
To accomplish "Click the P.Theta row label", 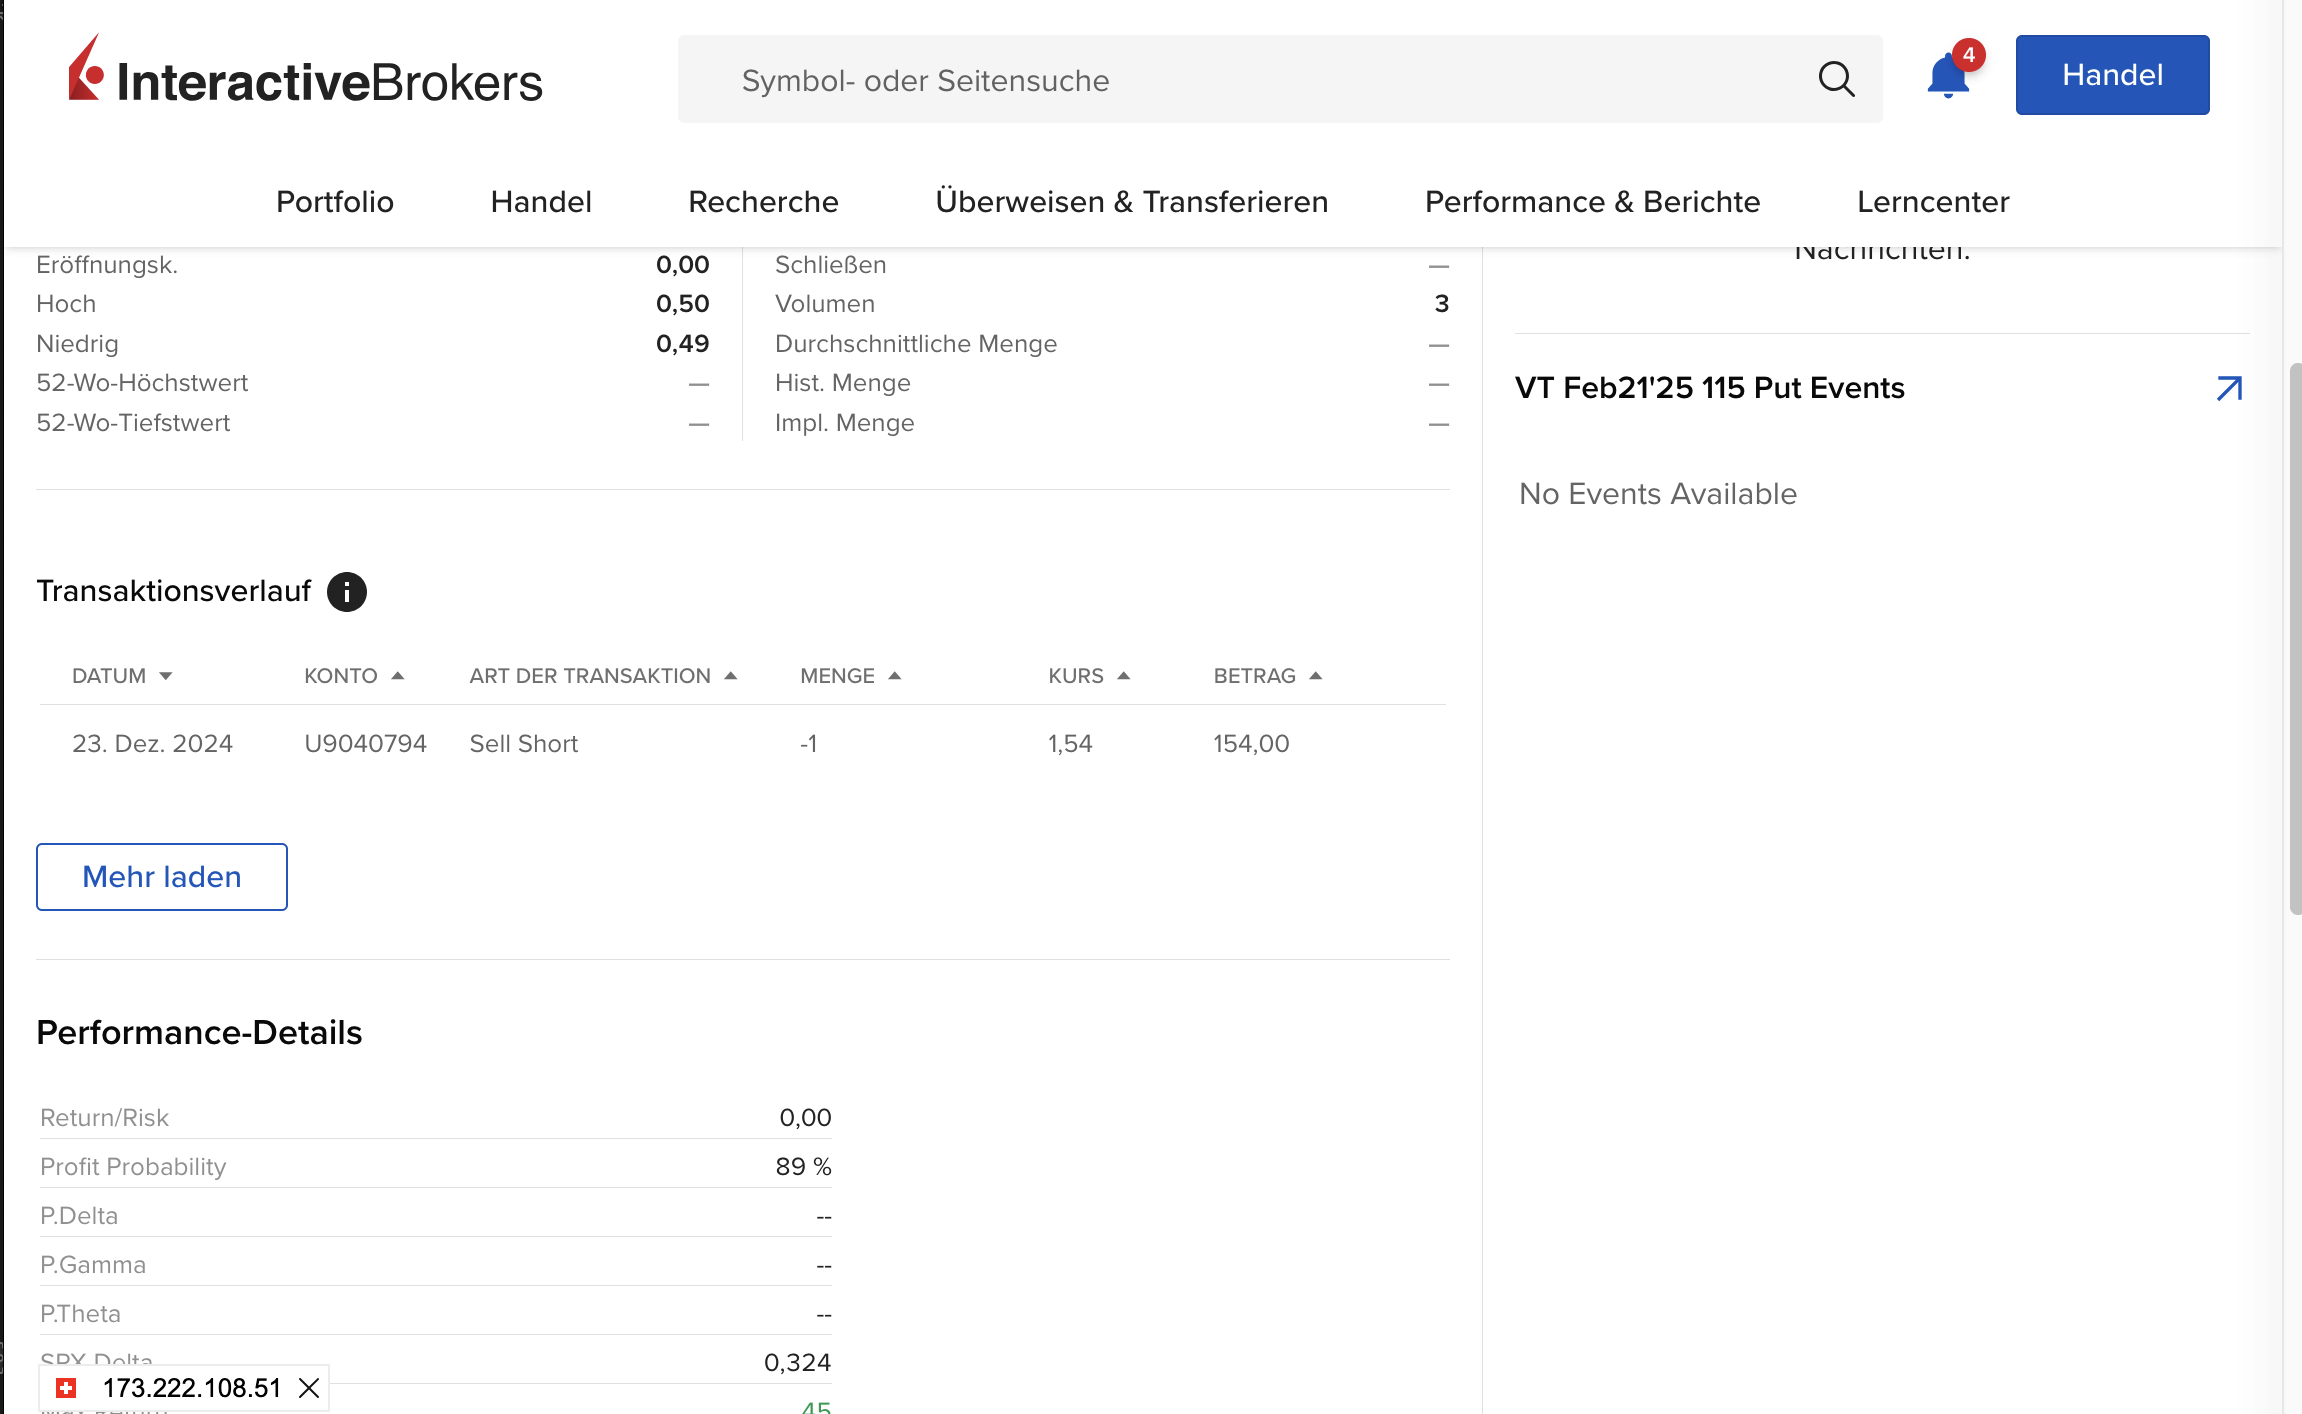I will [x=80, y=1314].
